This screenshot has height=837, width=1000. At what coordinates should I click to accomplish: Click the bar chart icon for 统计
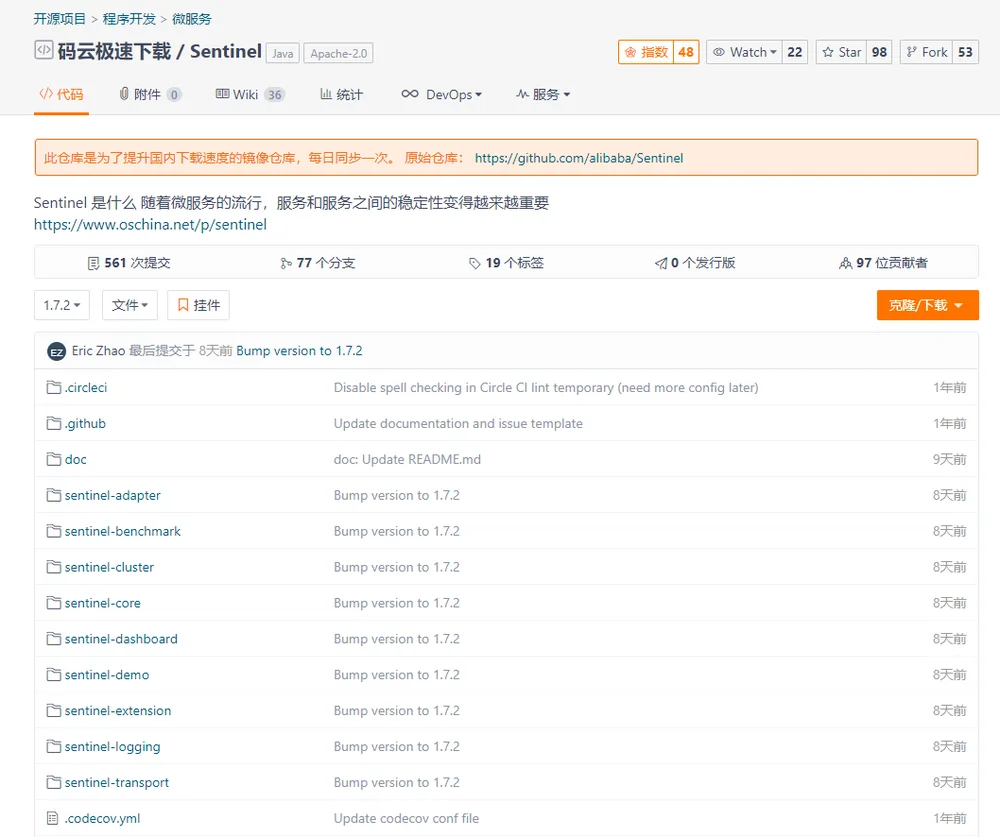326,94
